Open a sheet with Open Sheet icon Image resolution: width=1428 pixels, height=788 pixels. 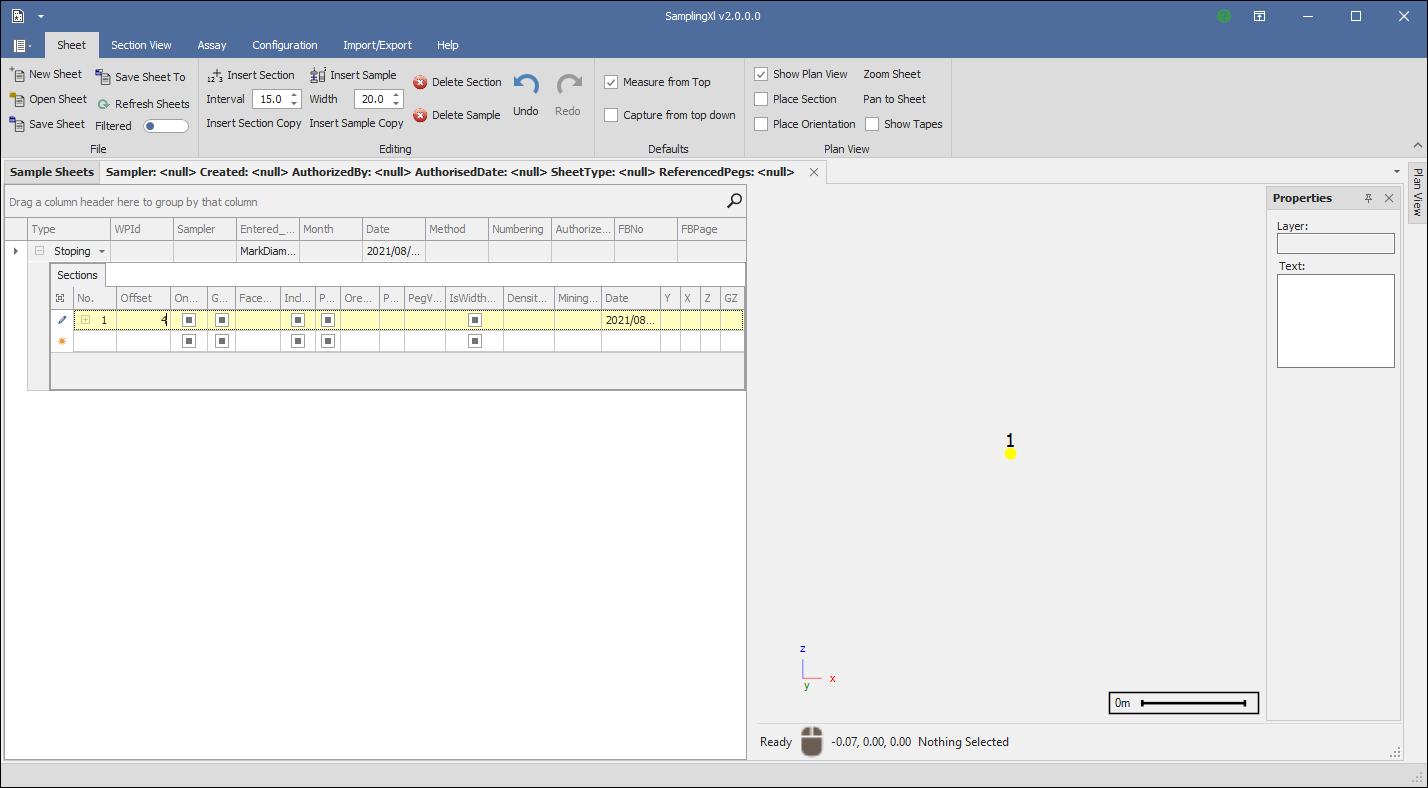(x=17, y=99)
